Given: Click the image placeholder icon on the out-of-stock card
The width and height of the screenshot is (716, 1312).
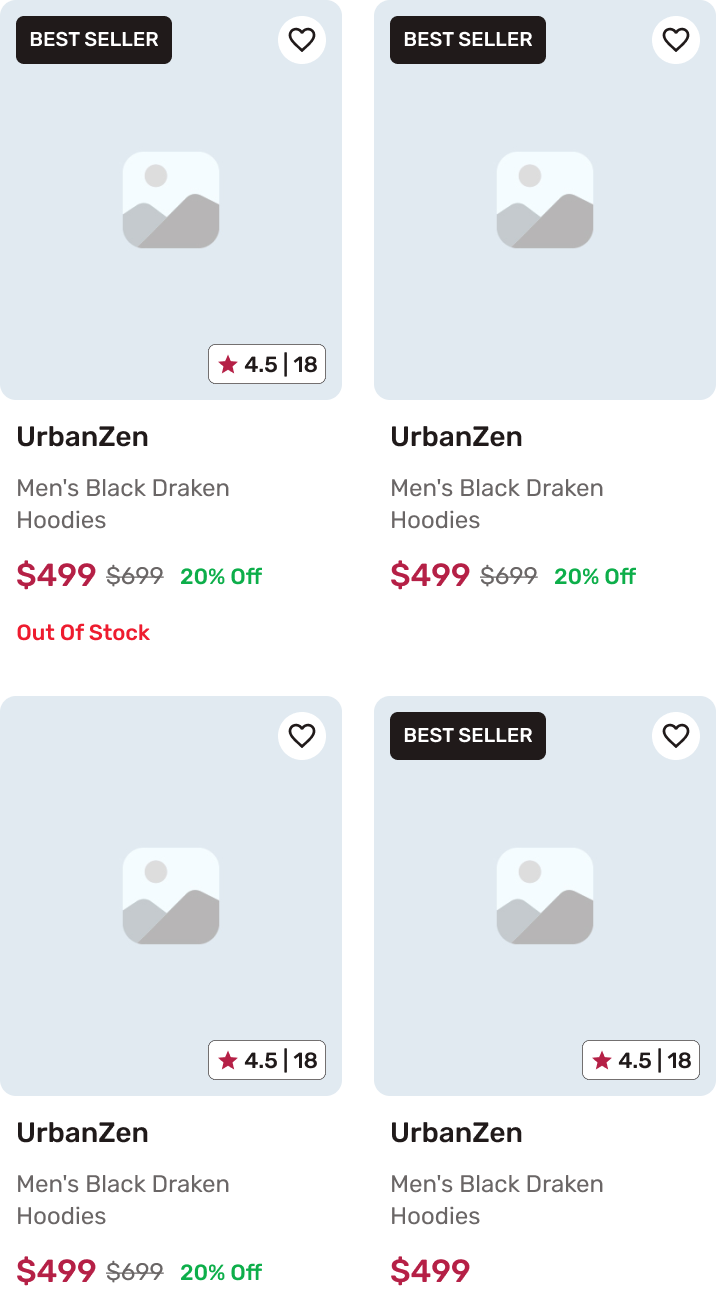Looking at the screenshot, I should tap(171, 200).
